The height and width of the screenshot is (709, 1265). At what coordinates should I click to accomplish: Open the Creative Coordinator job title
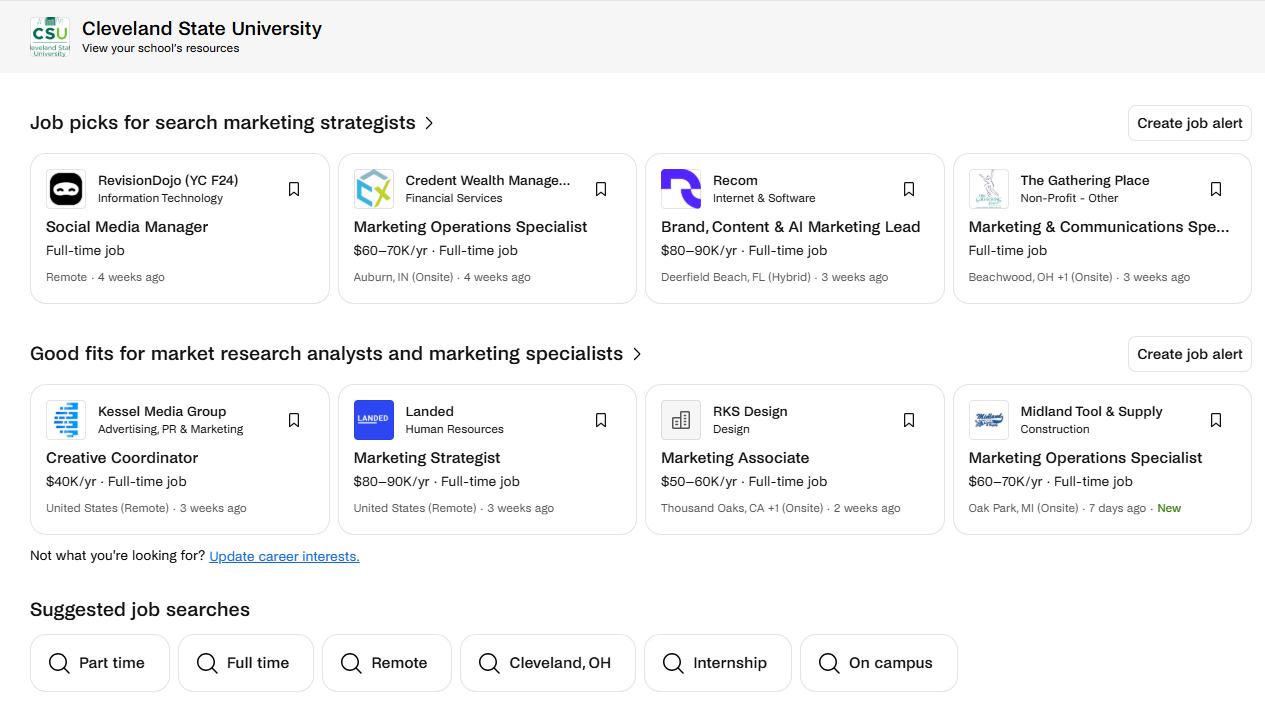click(122, 458)
